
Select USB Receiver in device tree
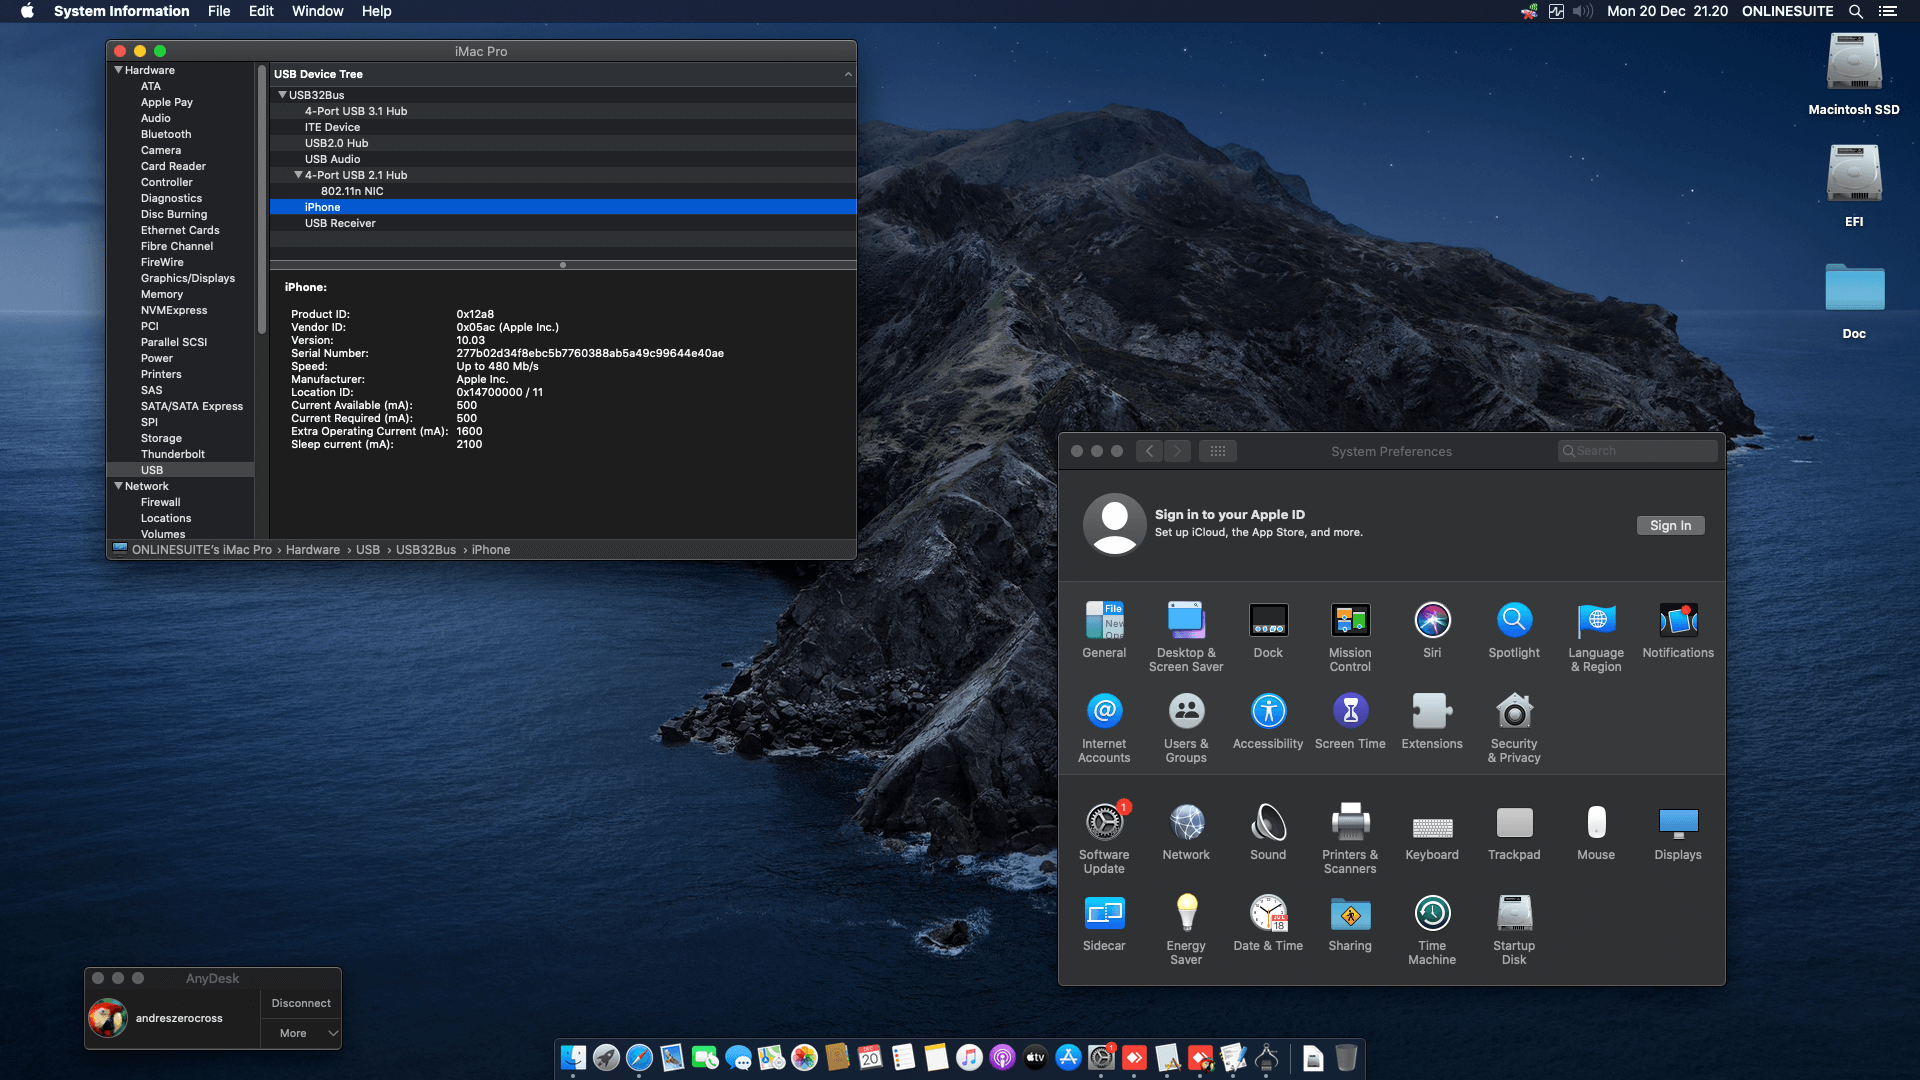tap(563, 223)
